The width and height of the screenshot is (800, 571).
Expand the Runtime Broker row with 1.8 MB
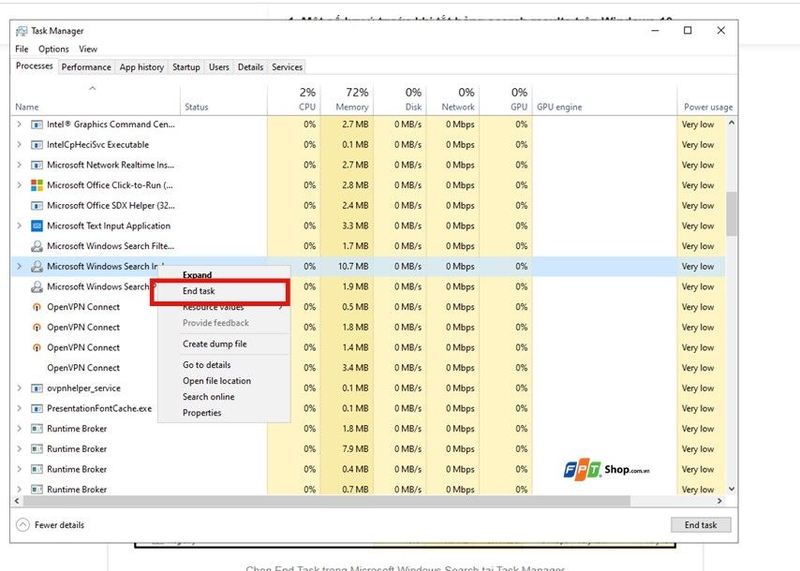(x=19, y=429)
